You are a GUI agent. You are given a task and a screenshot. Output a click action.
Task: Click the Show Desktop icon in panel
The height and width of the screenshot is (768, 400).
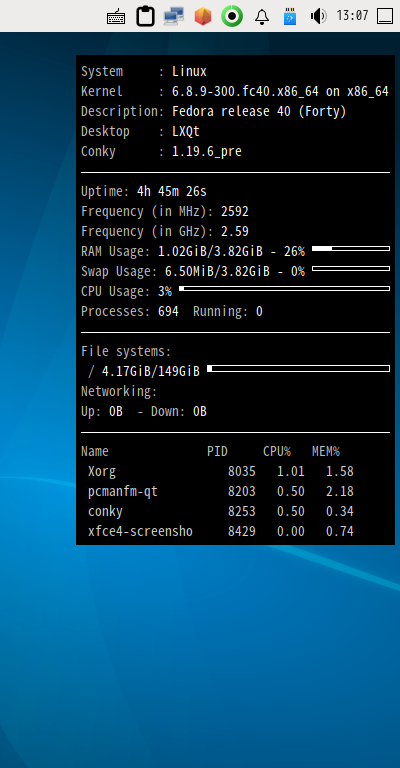tap(385, 16)
